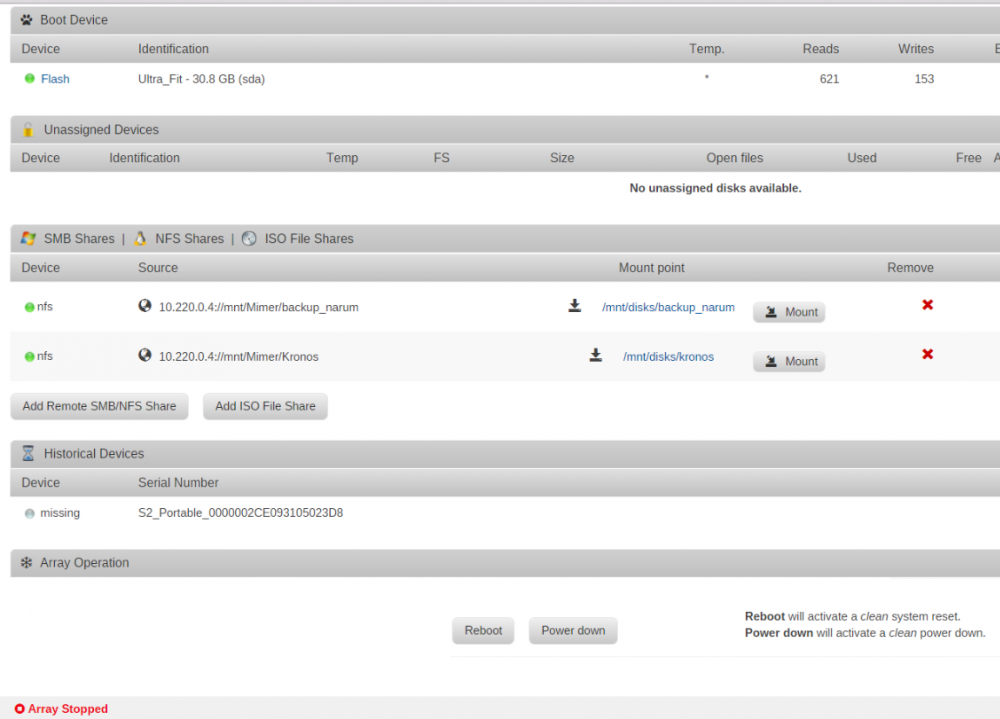Click the Array Stopped status text
Image resolution: width=1000 pixels, height=719 pixels.
[x=68, y=709]
